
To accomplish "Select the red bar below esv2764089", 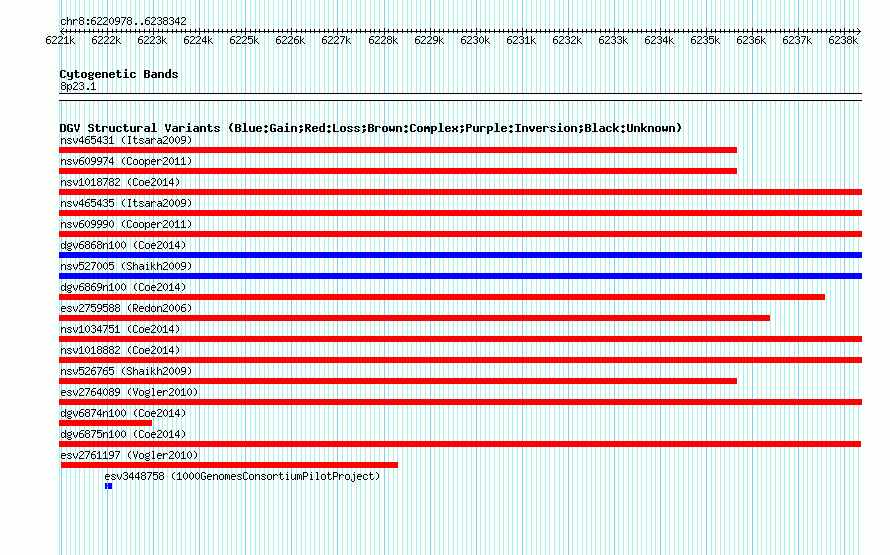I will click(460, 402).
